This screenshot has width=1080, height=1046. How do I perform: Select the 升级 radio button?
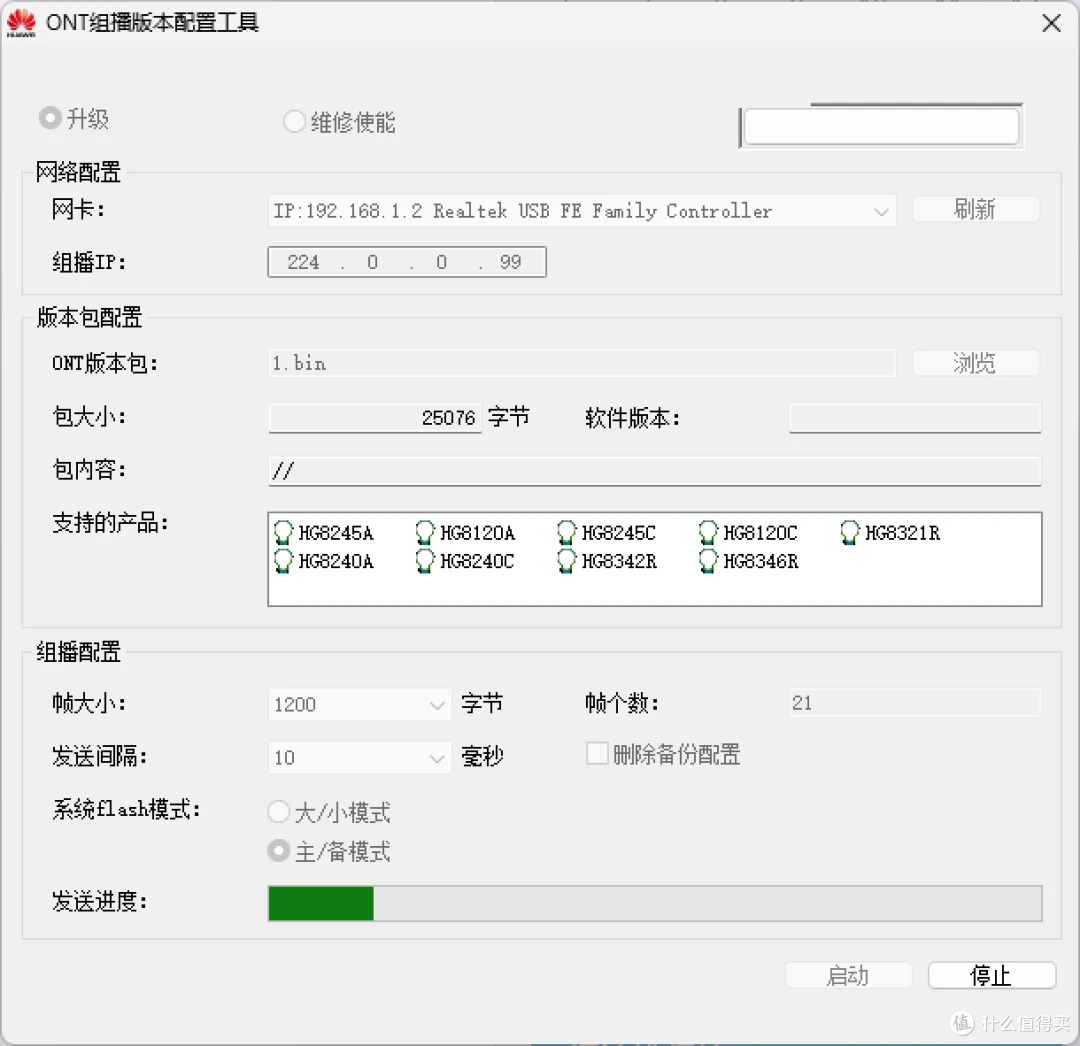click(x=50, y=118)
